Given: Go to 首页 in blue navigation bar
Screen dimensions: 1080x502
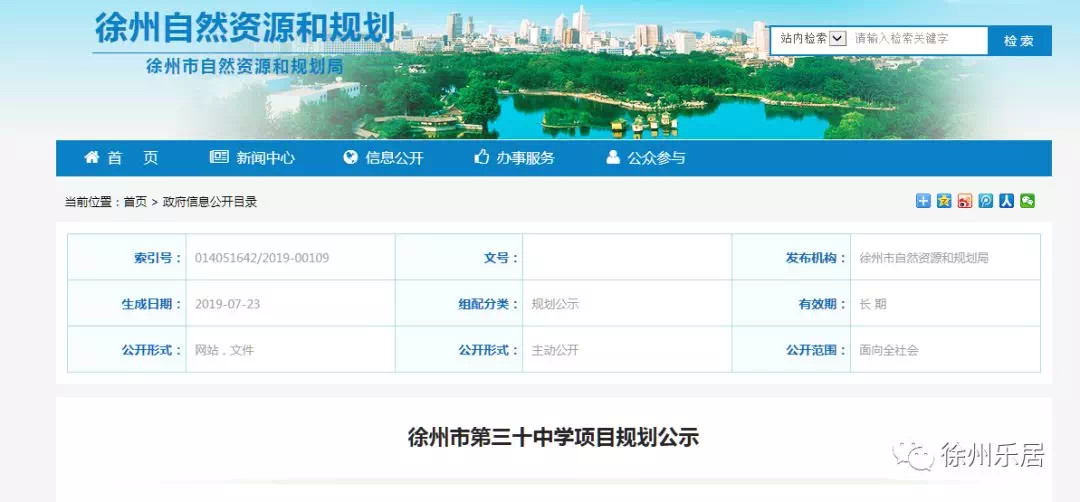Looking at the screenshot, I should 121,158.
